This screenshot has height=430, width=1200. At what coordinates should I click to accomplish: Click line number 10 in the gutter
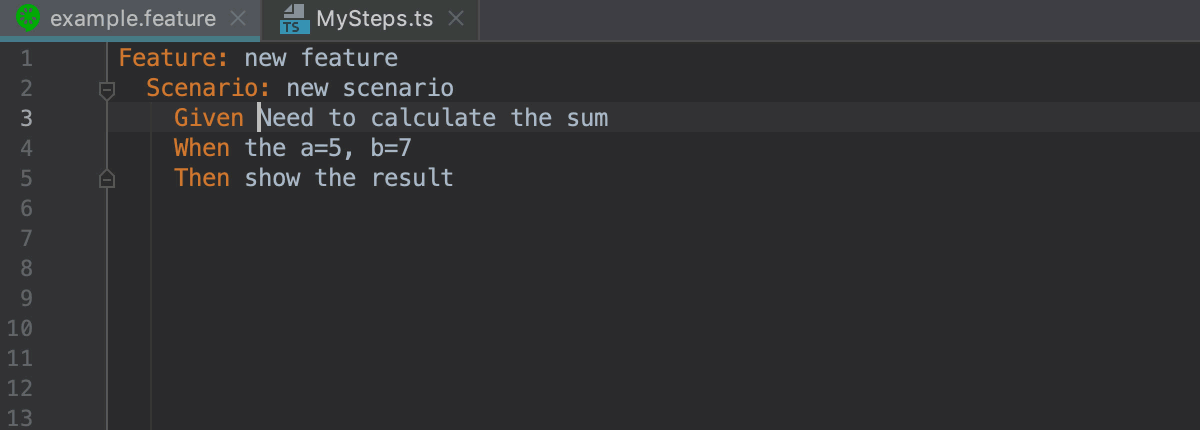(x=21, y=328)
